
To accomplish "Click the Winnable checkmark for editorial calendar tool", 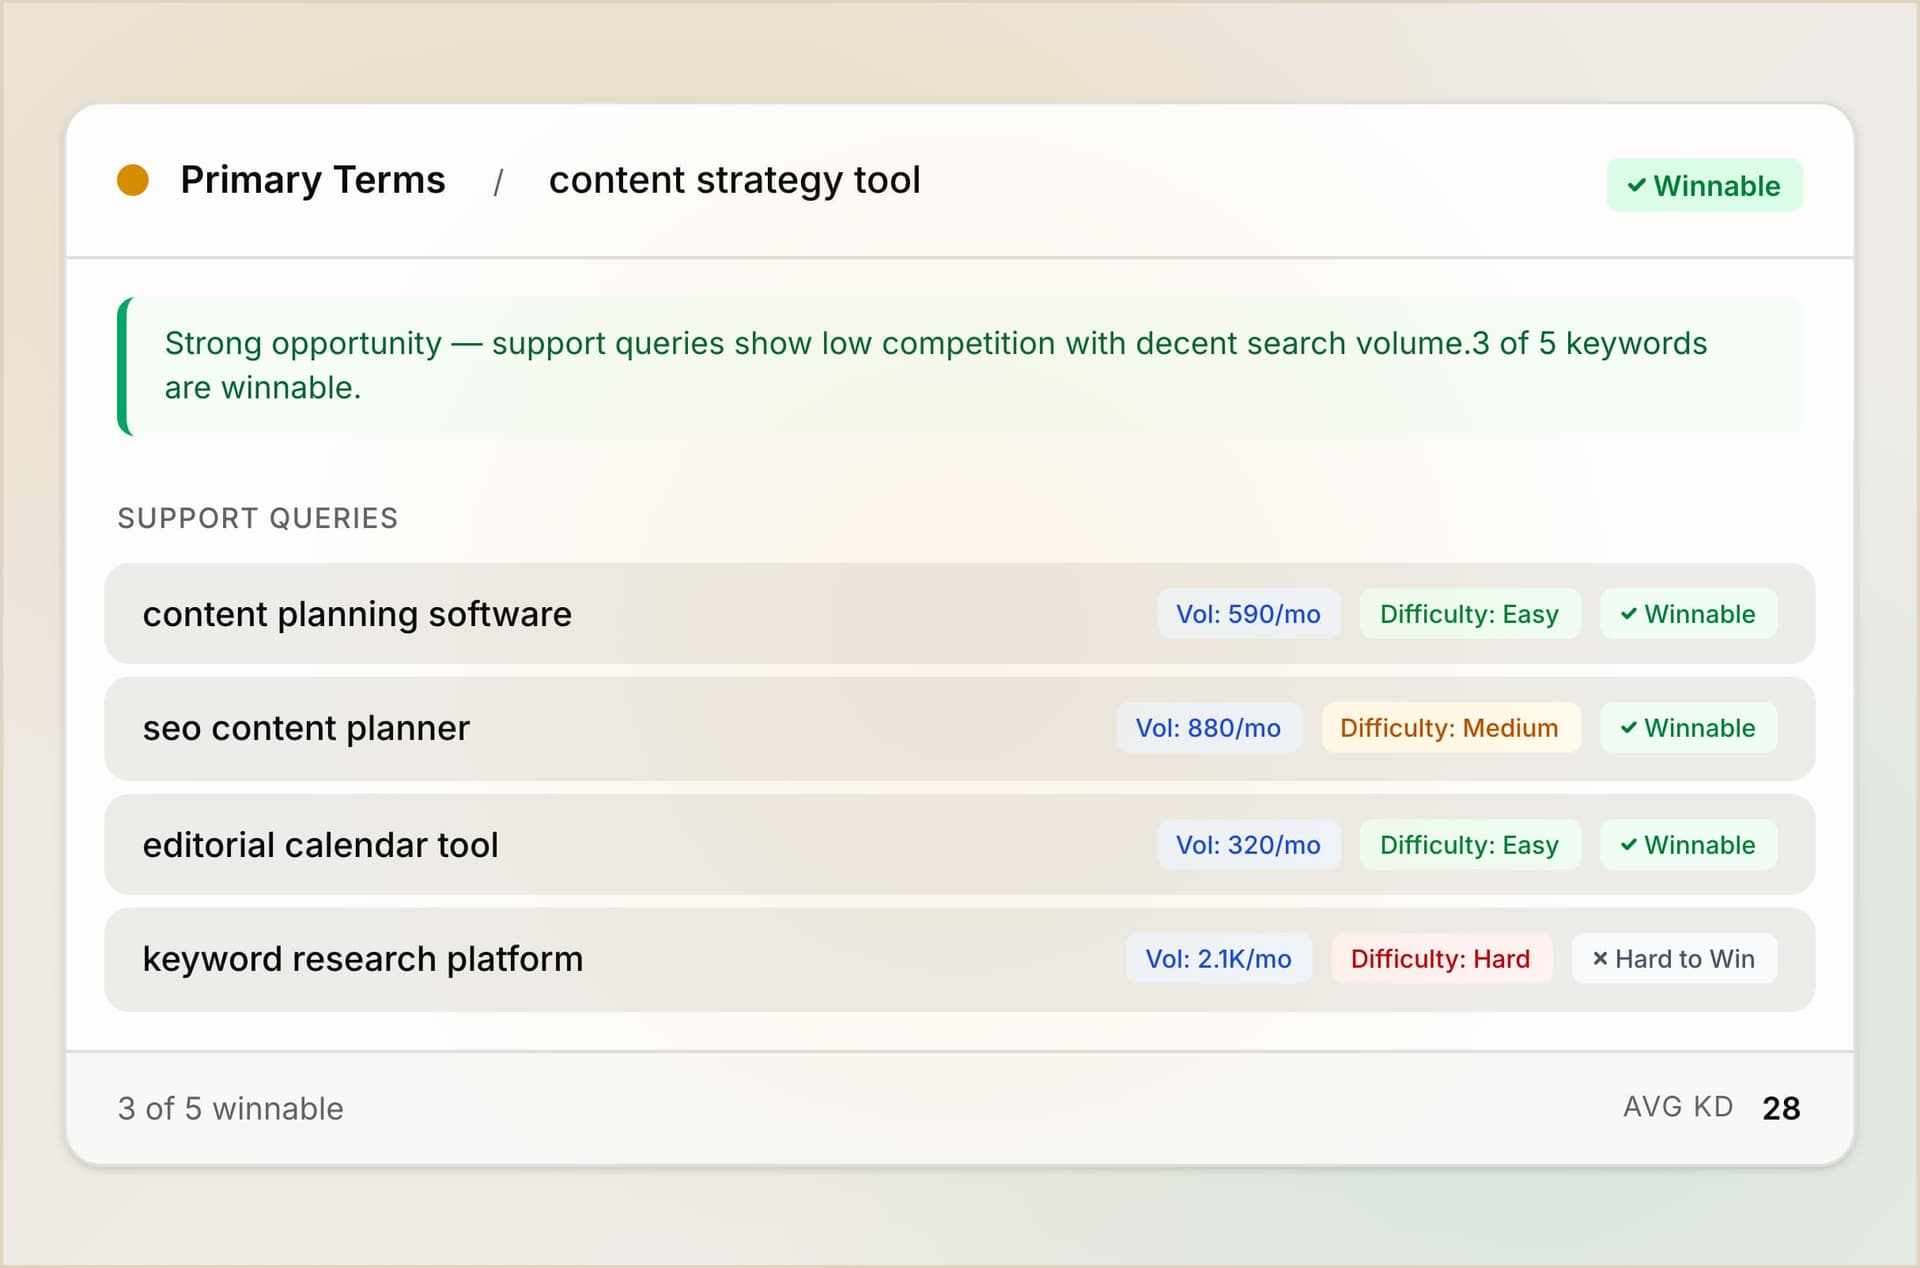I will (x=1687, y=845).
